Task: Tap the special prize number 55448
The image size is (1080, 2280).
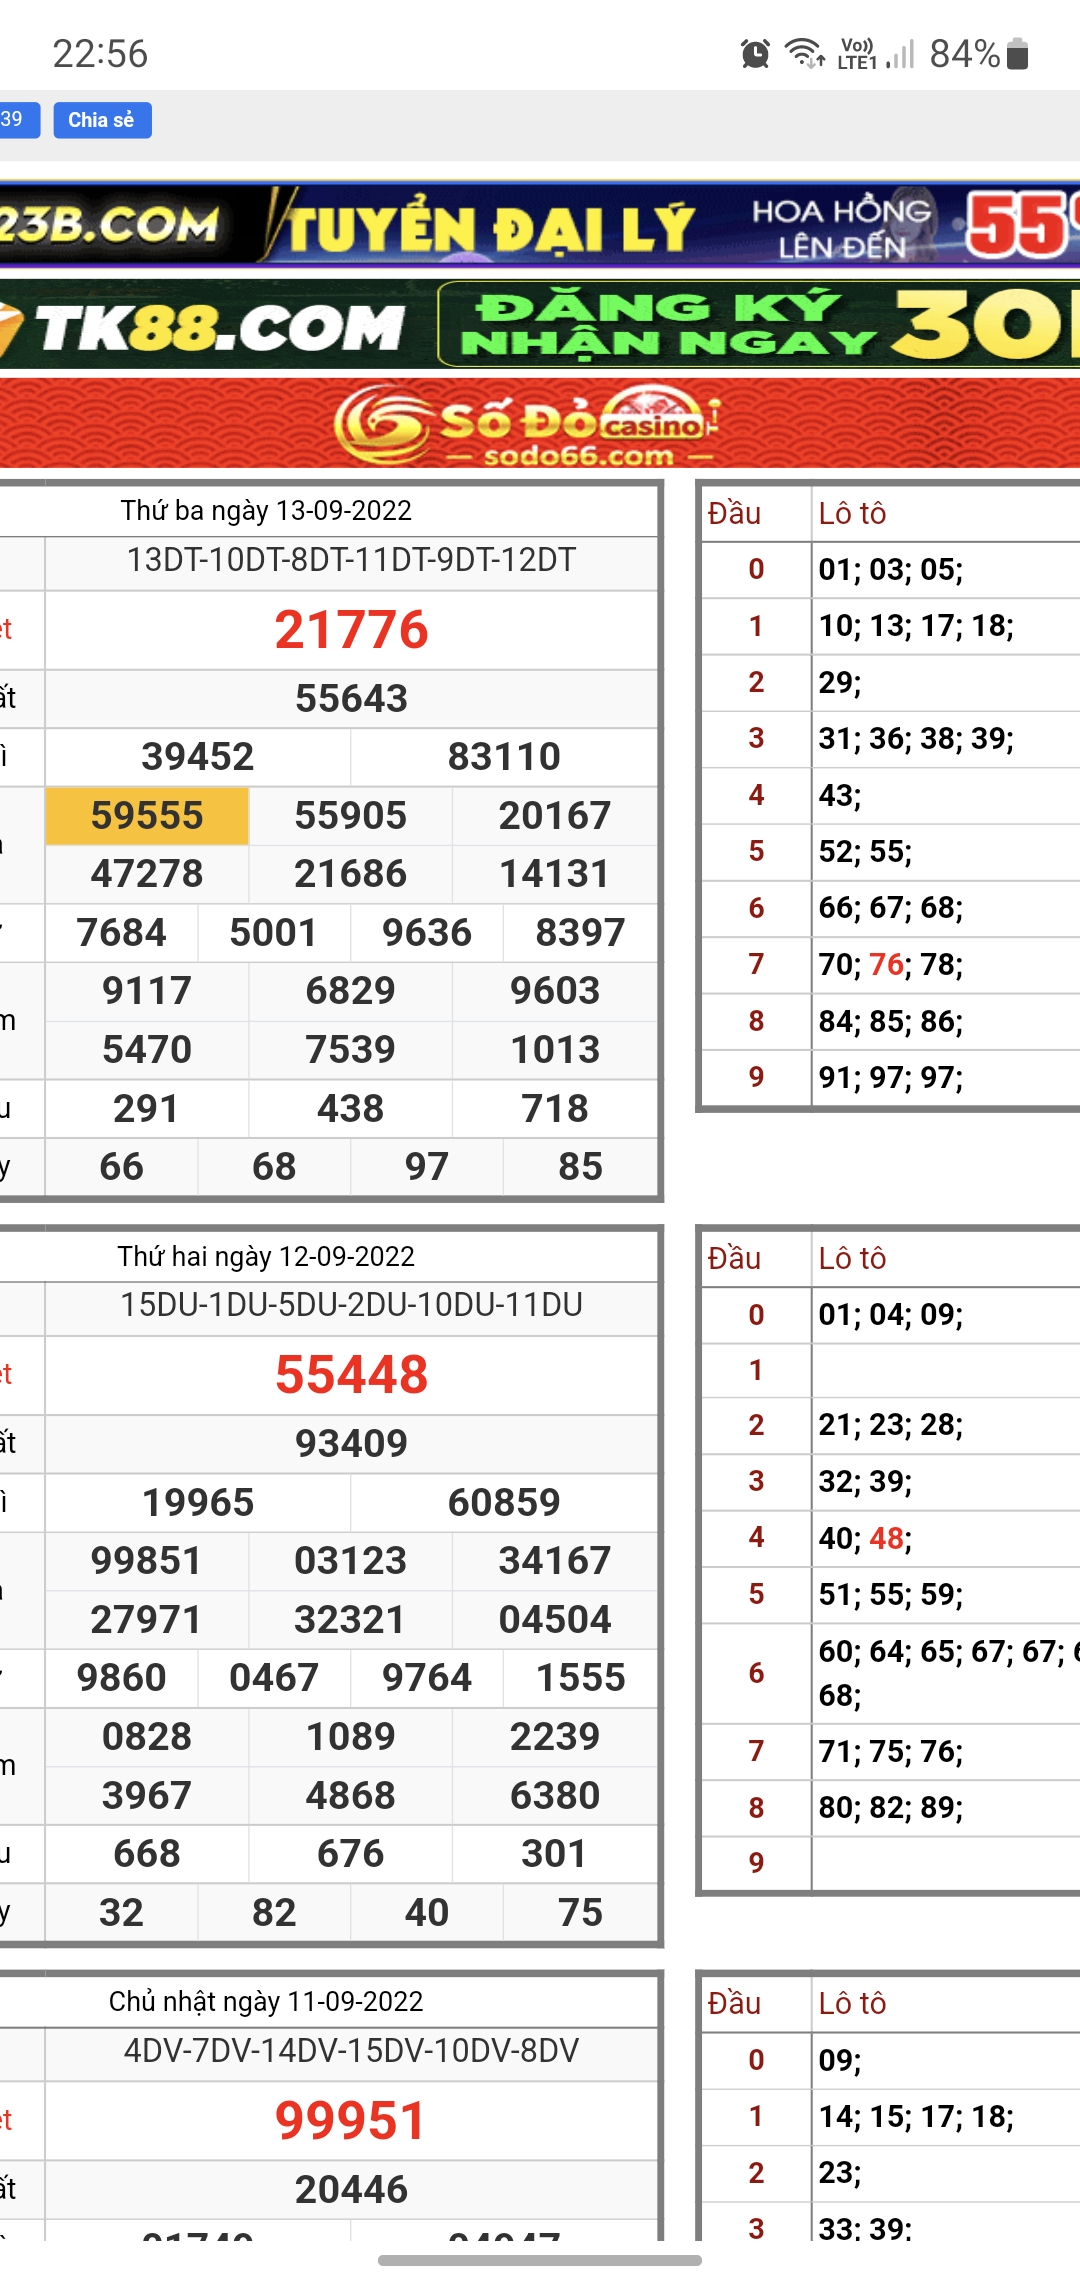Action: coord(351,1375)
